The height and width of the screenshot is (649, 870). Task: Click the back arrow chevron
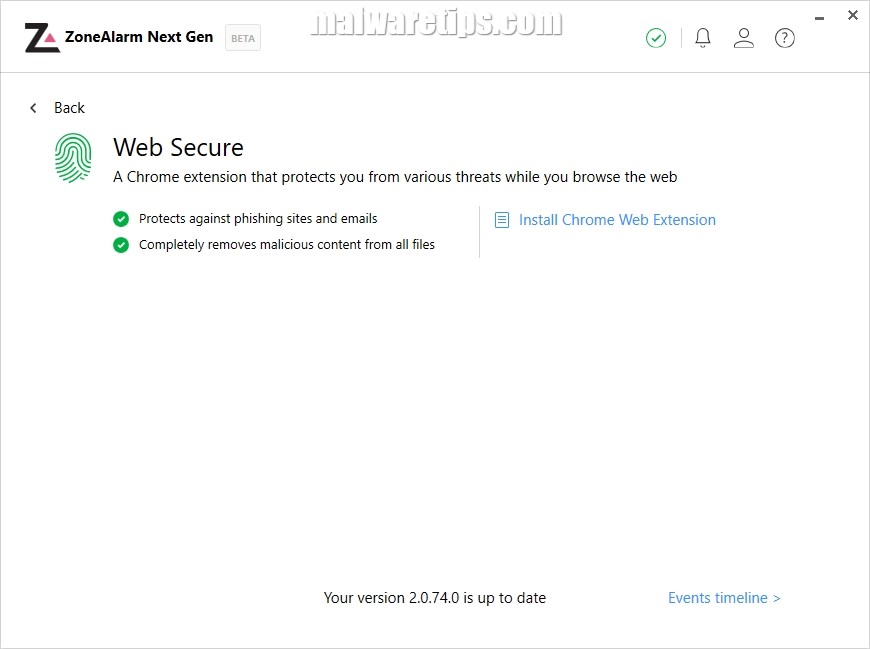point(33,108)
